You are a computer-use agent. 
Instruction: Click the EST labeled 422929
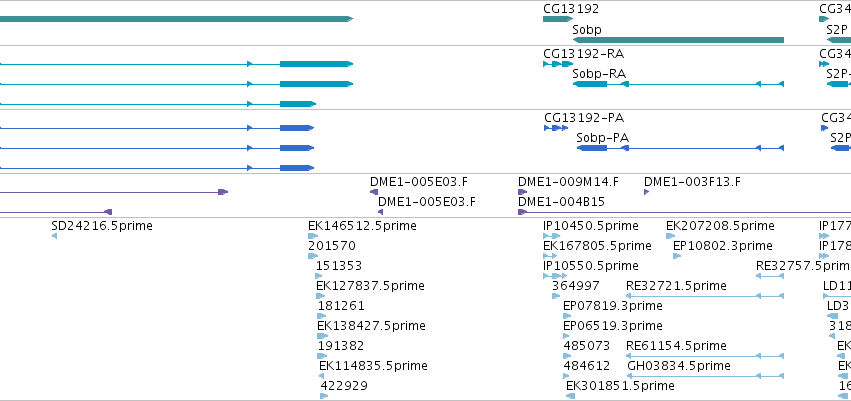pyautogui.click(x=344, y=386)
